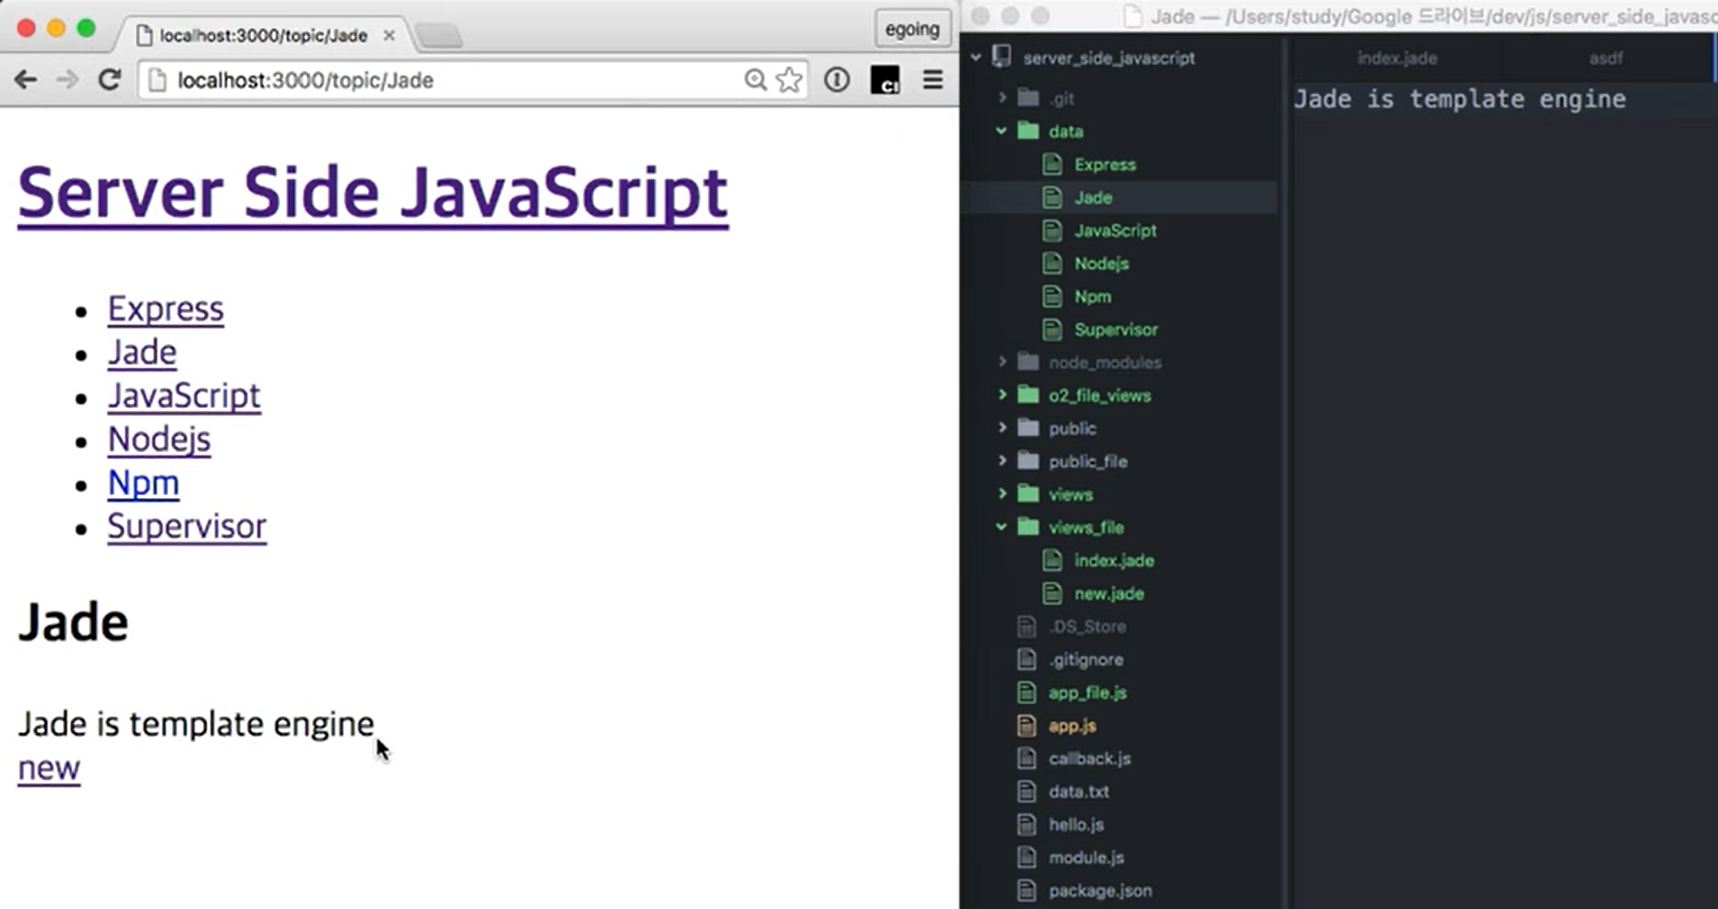Click the new link below description
The width and height of the screenshot is (1718, 909).
(49, 768)
